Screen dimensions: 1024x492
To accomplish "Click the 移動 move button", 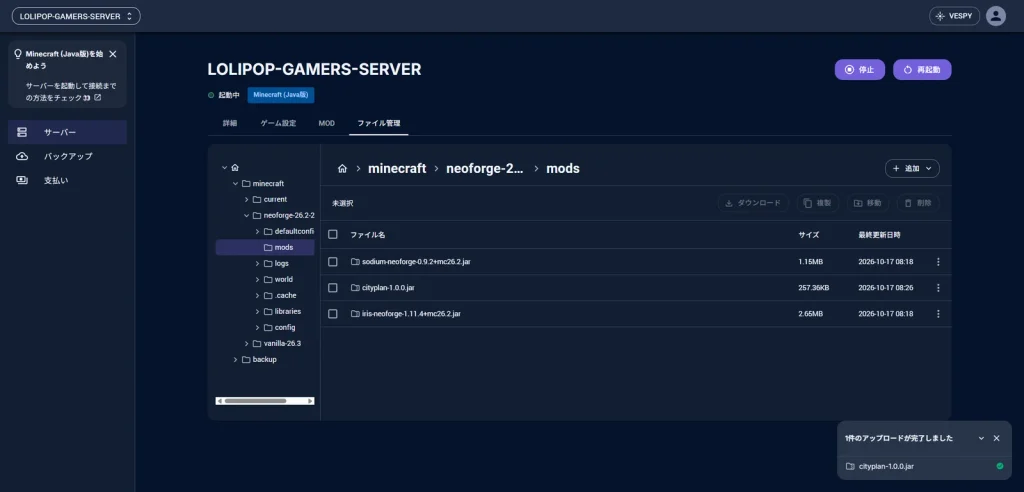I will coord(868,203).
